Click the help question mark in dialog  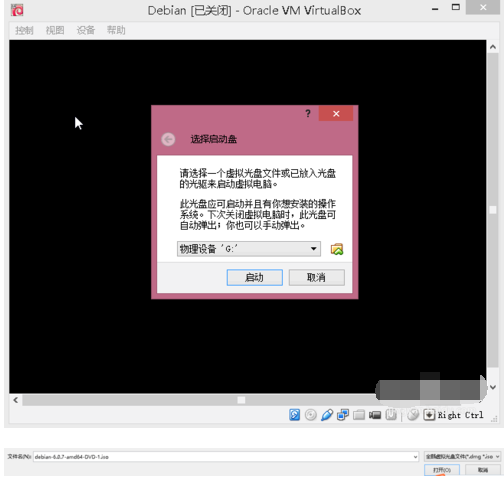click(x=308, y=114)
